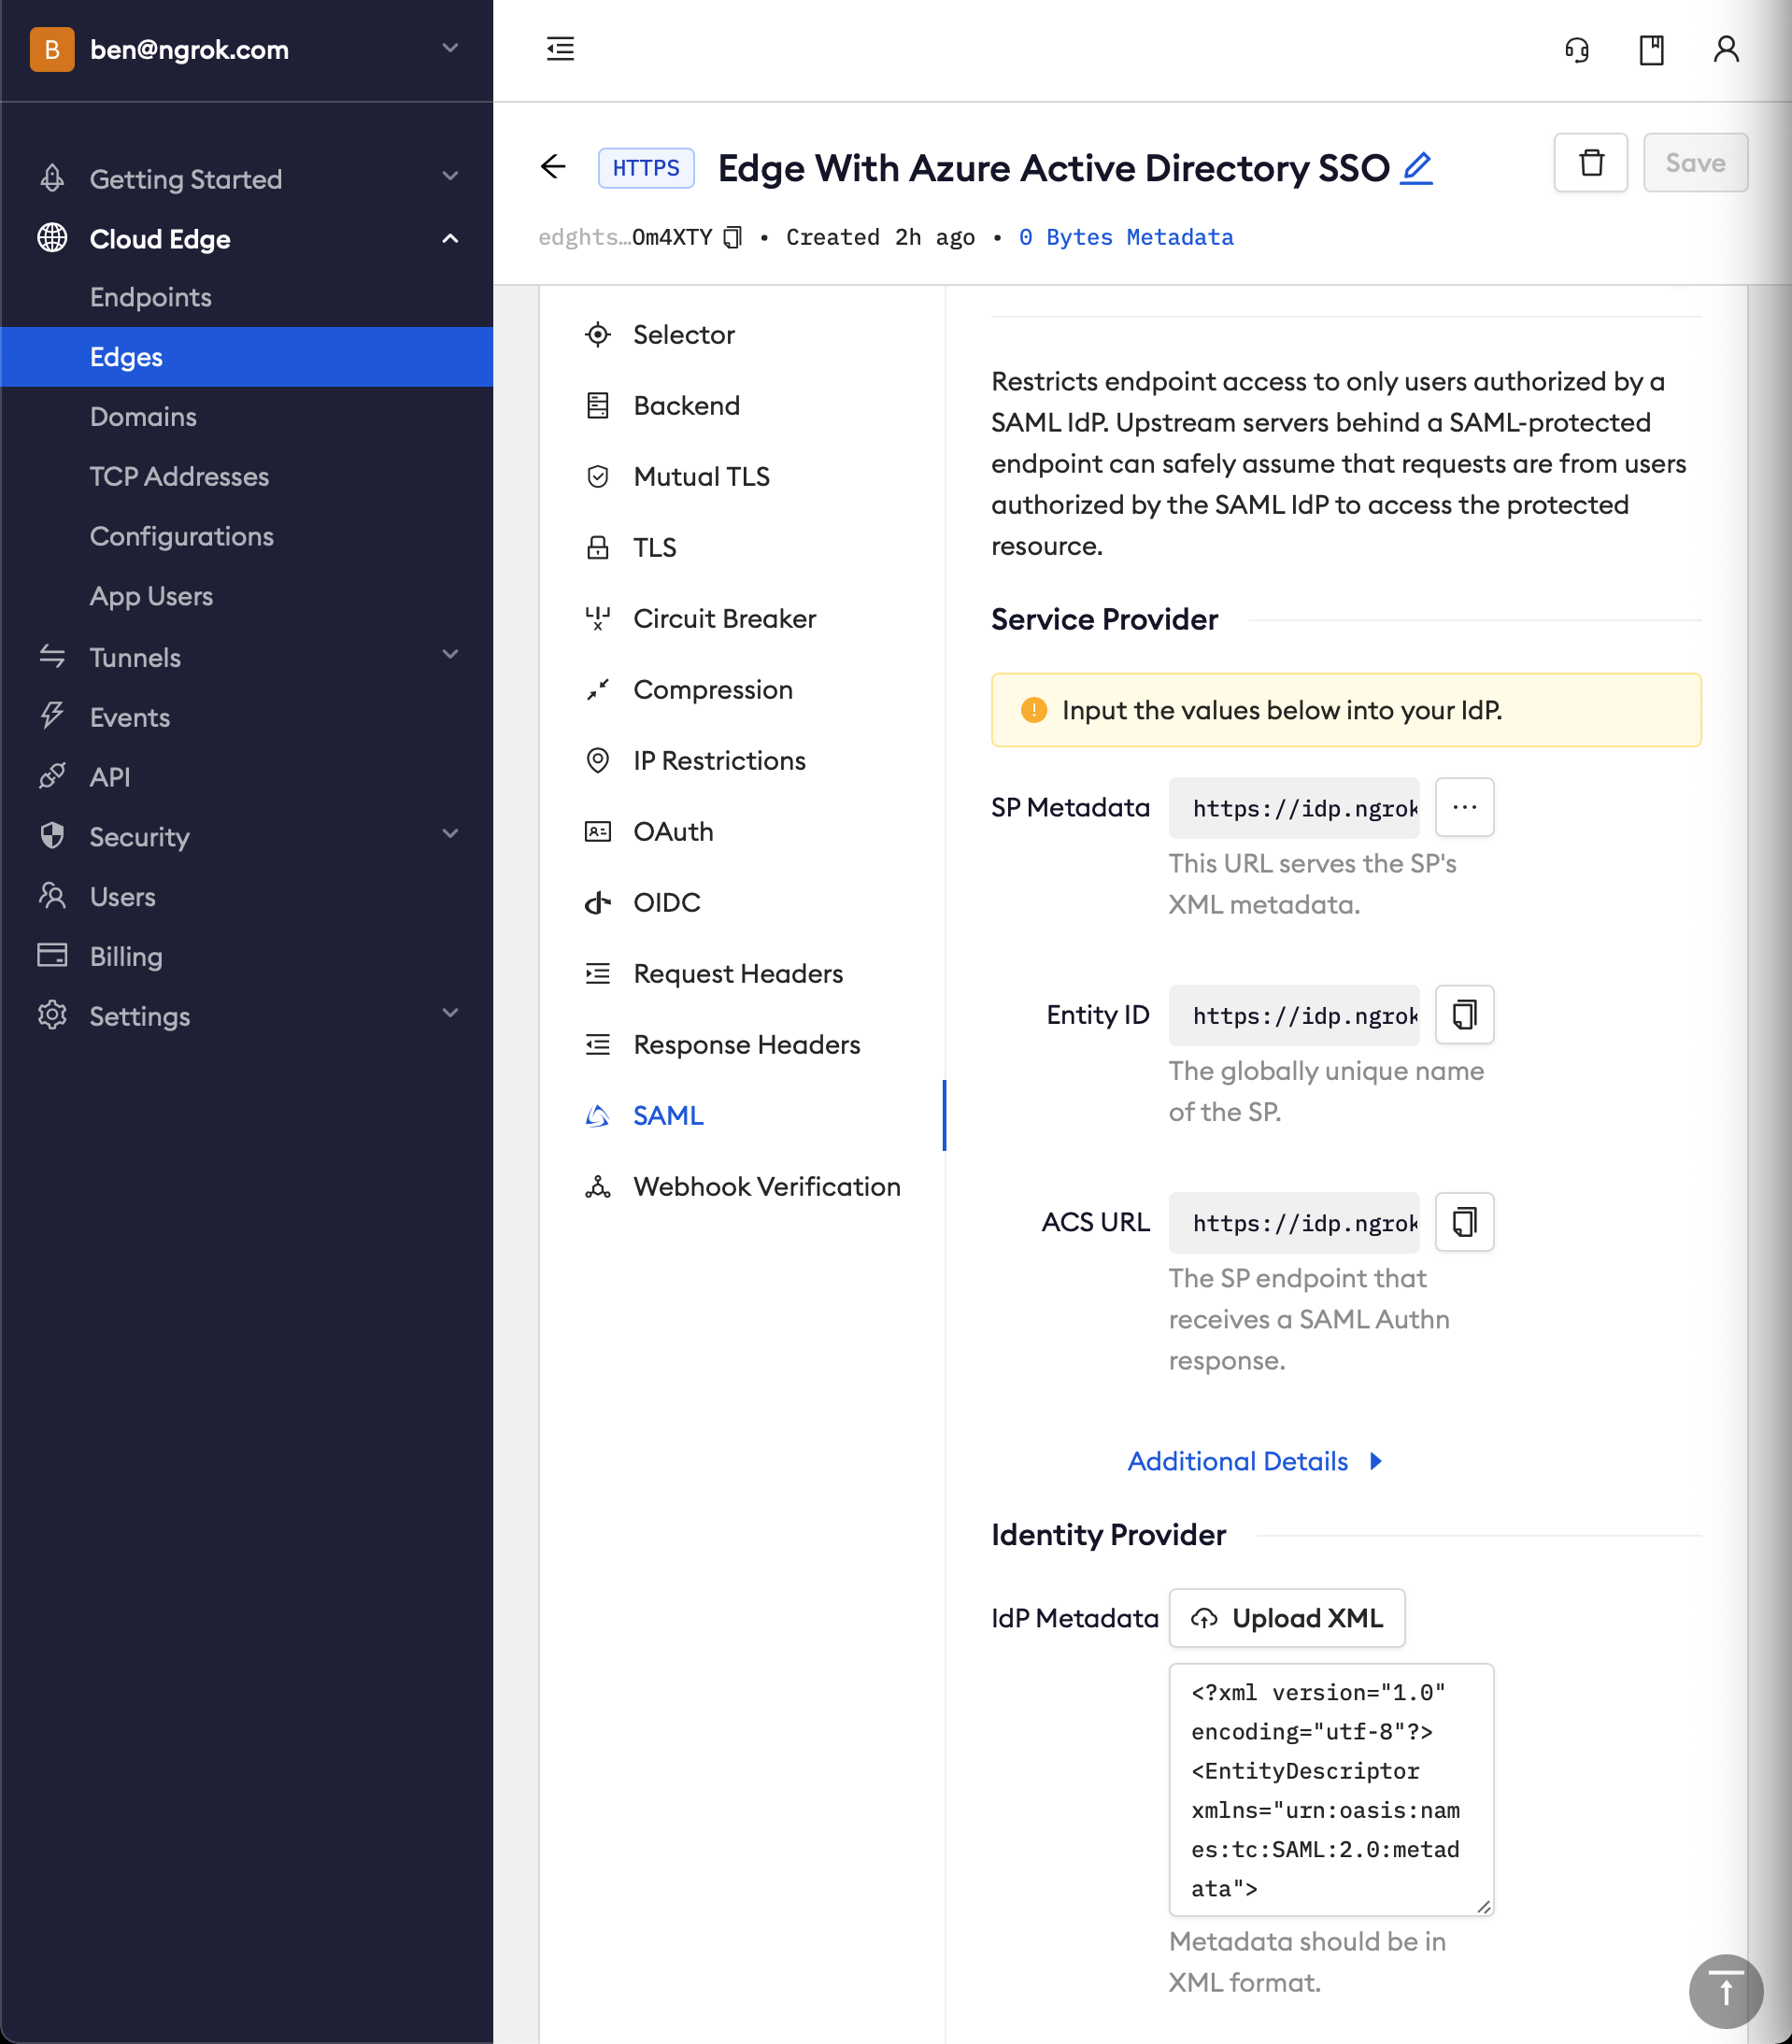Select Edges in the sidebar
The height and width of the screenshot is (2044, 1792).
click(247, 357)
